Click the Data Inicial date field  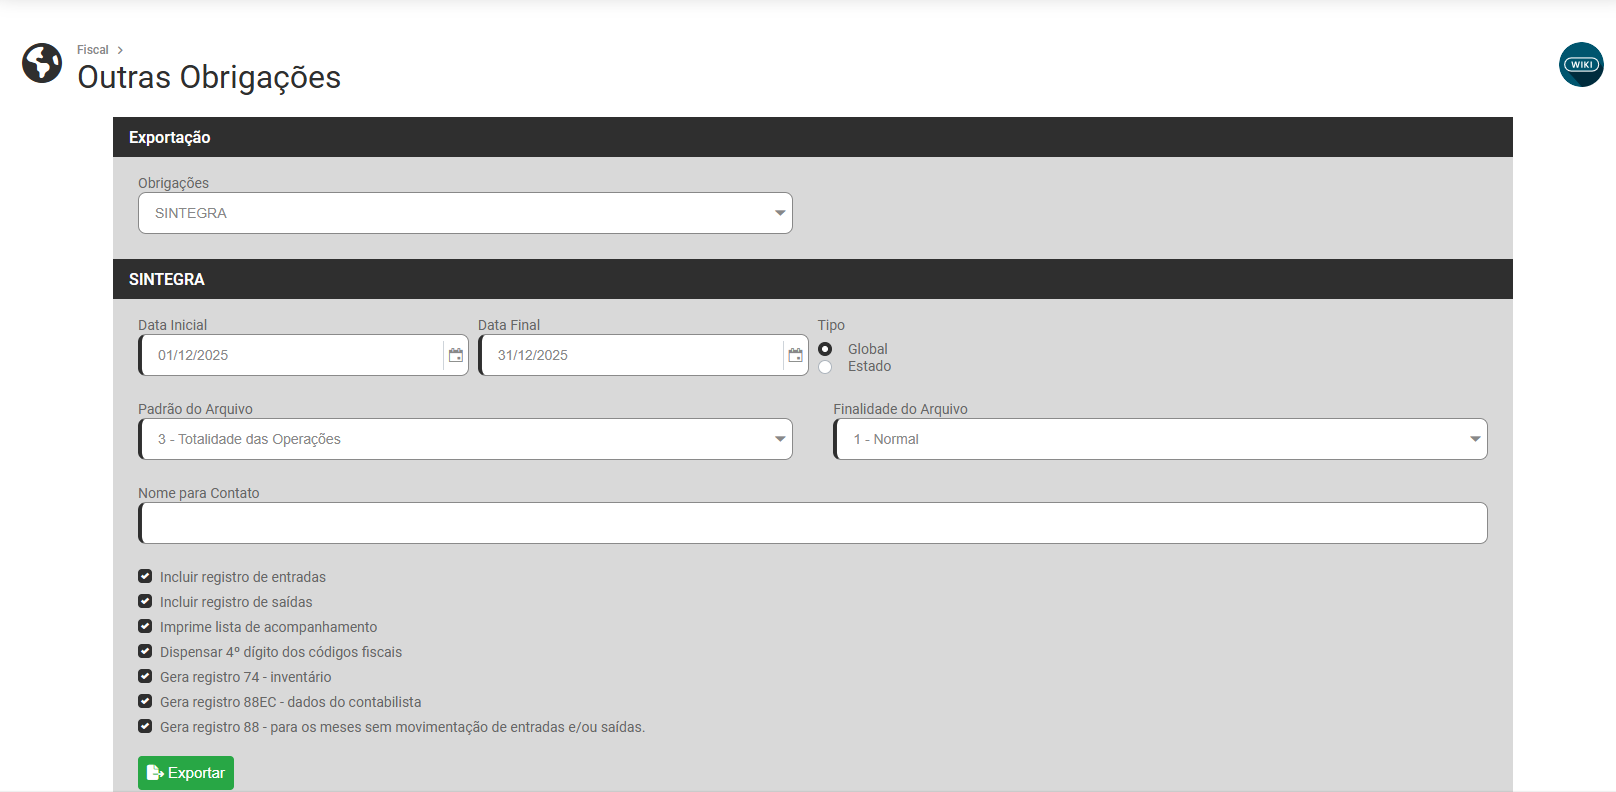(292, 355)
